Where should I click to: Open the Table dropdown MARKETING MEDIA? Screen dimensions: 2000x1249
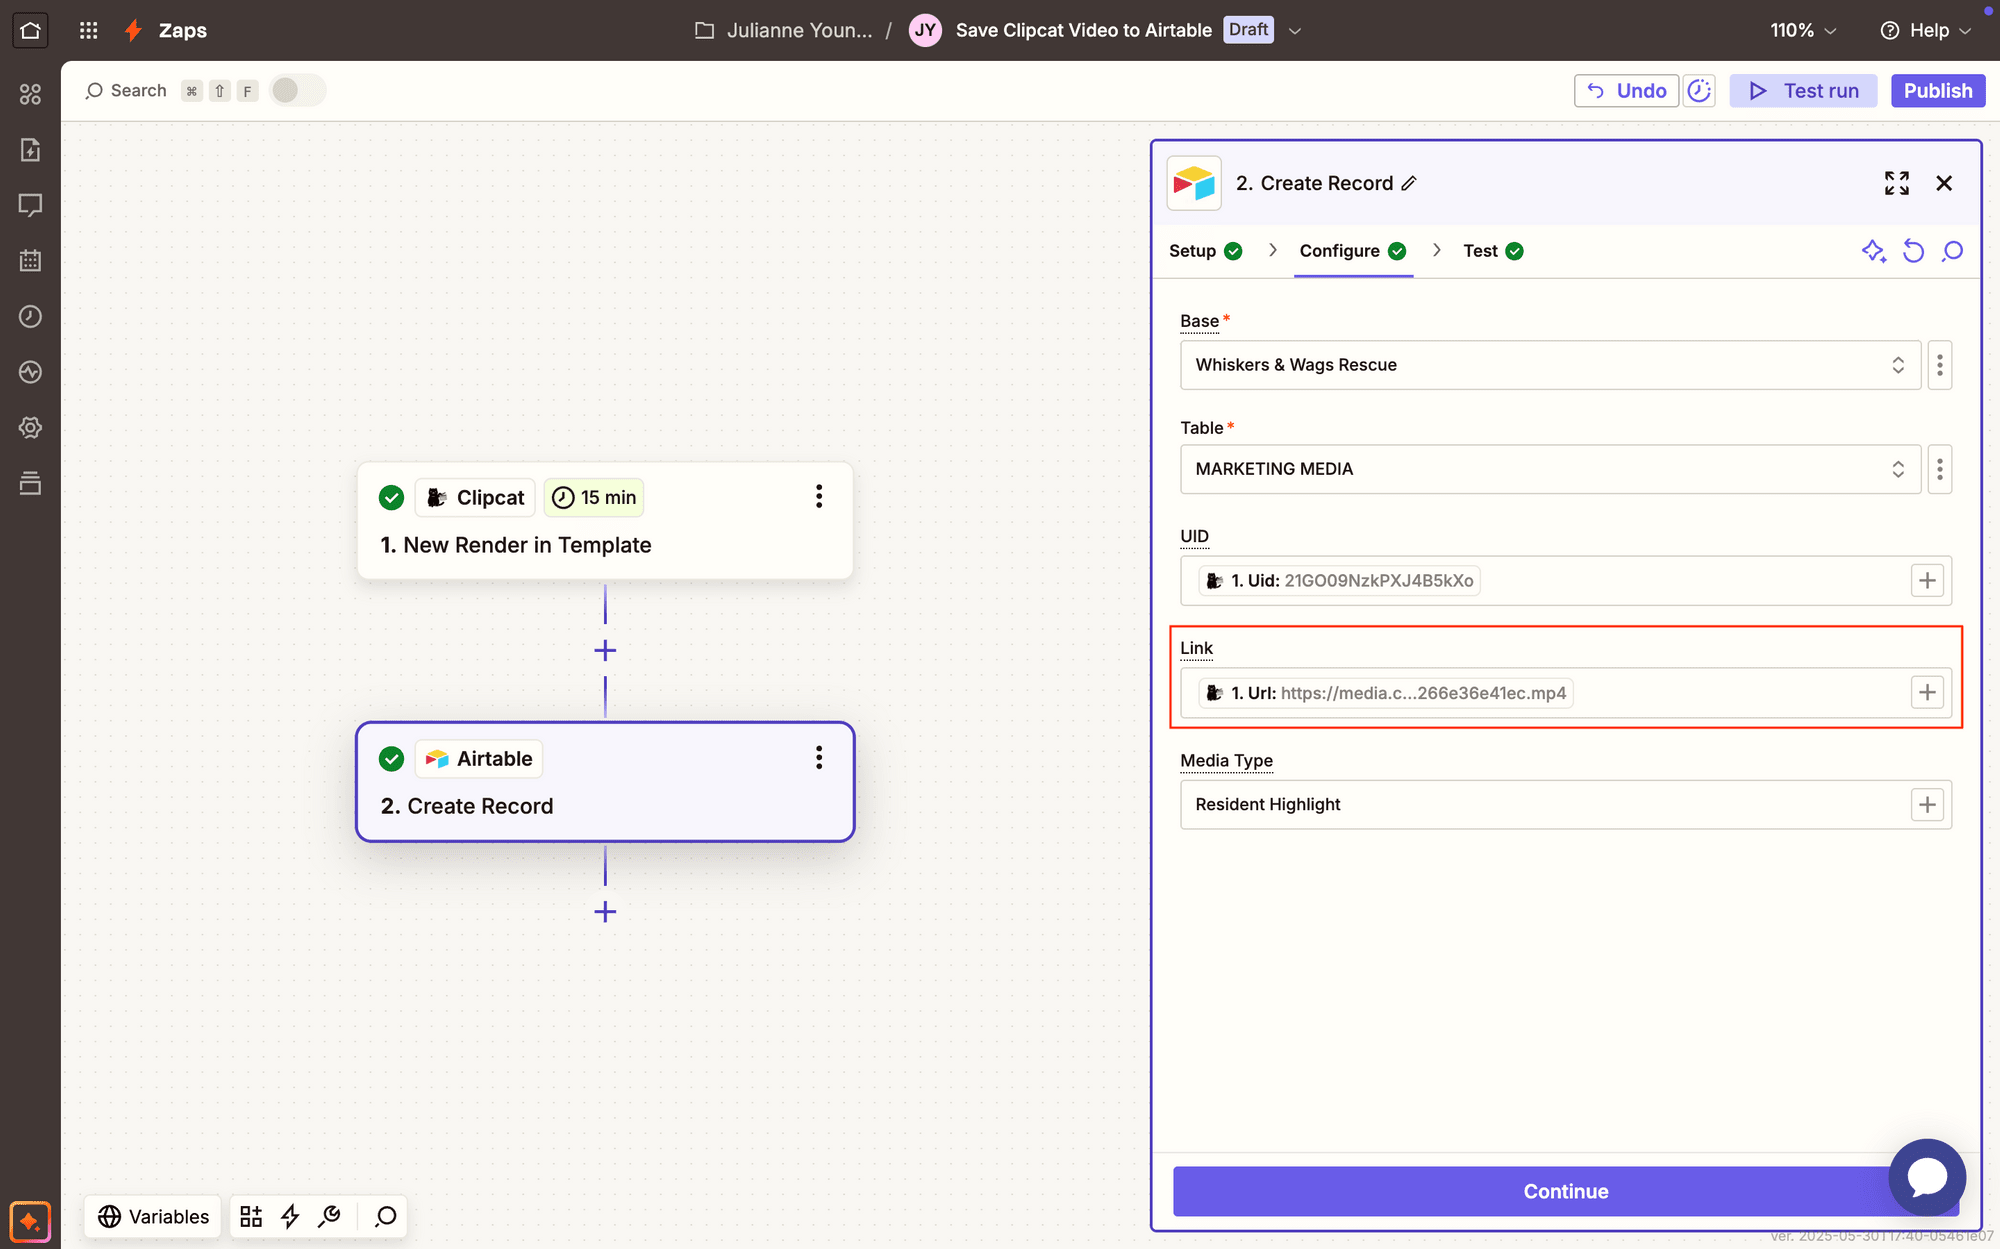click(1549, 469)
